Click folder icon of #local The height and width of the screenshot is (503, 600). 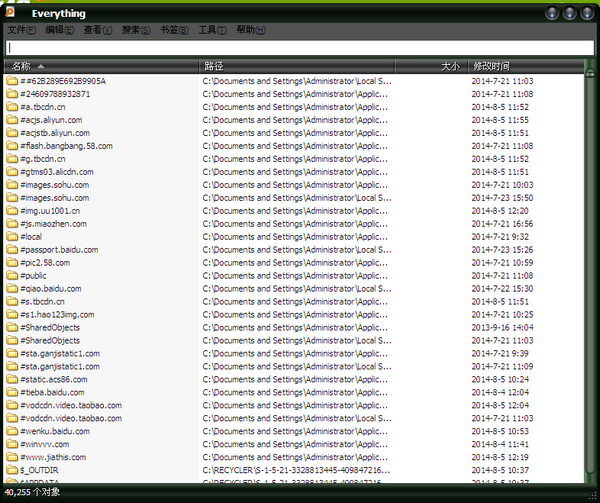point(12,237)
